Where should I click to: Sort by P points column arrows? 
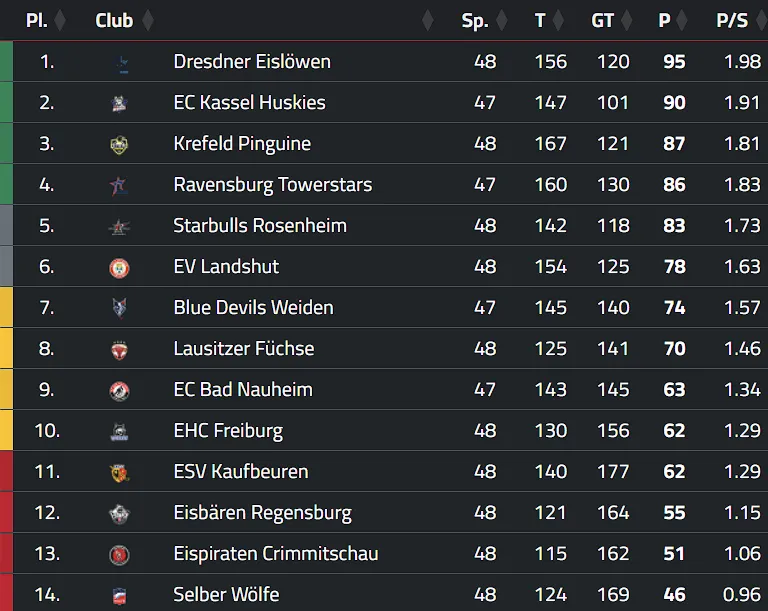click(683, 20)
